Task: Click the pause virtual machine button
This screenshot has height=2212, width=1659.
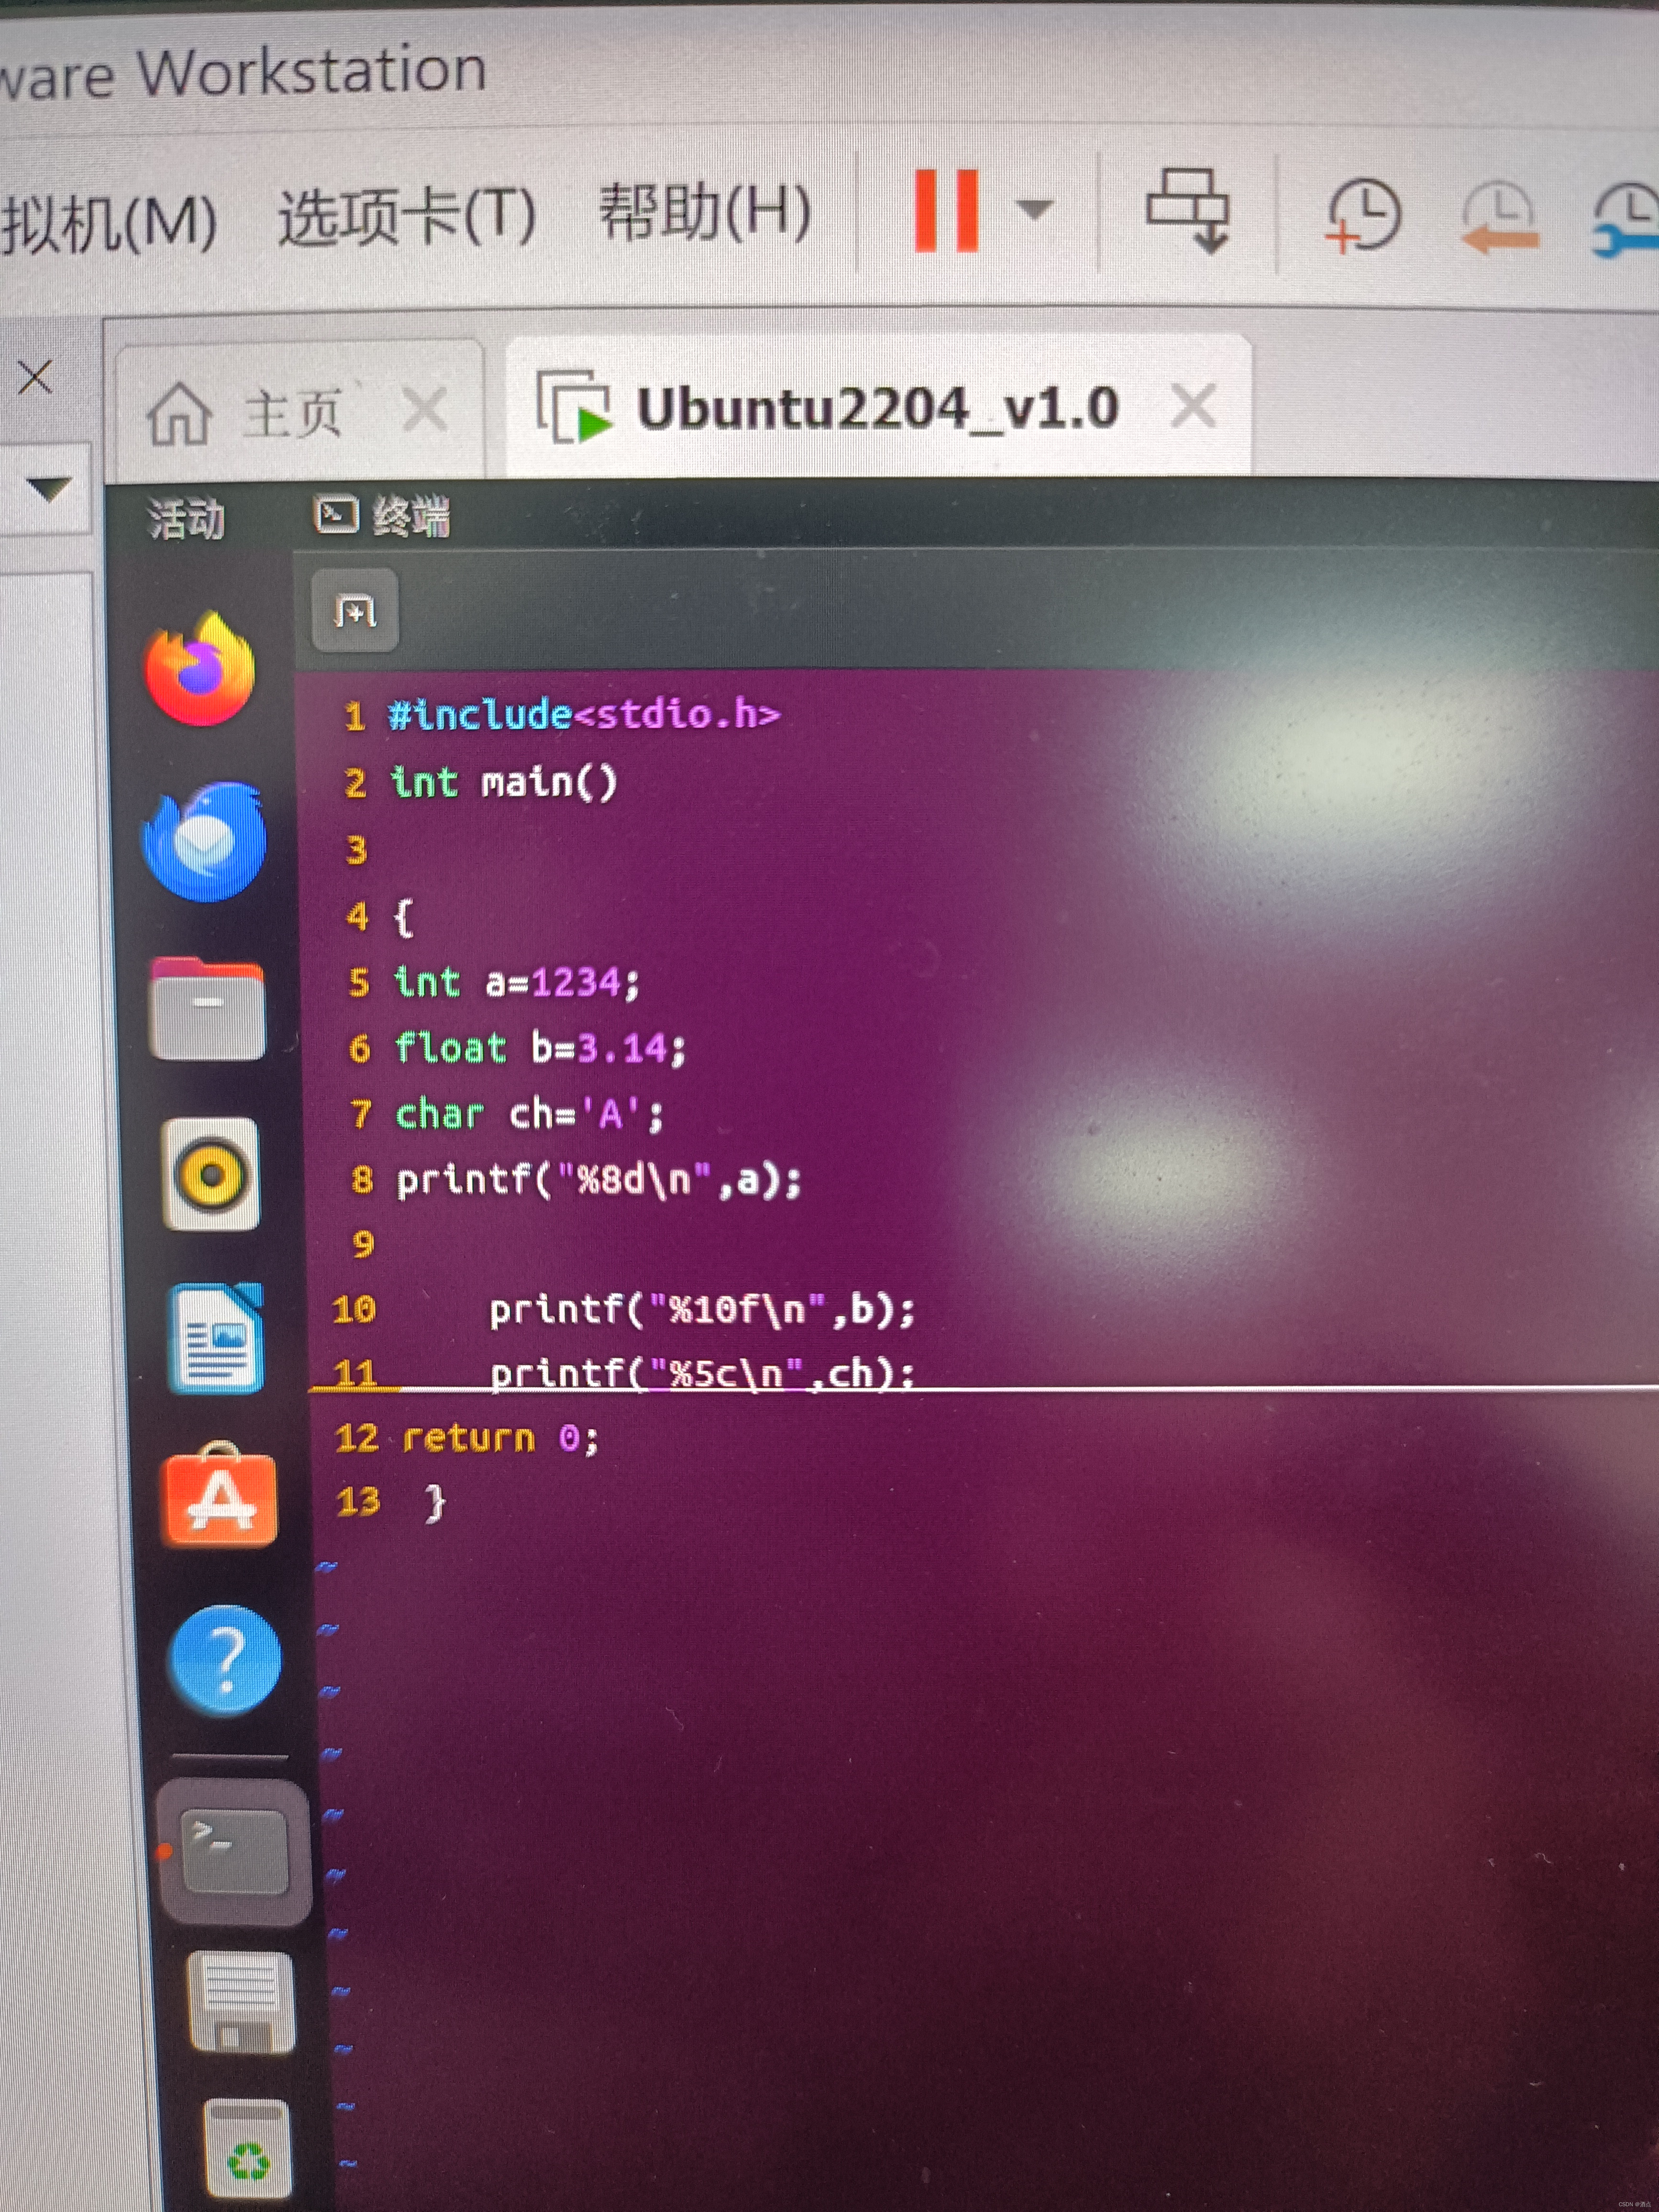Action: [946, 210]
